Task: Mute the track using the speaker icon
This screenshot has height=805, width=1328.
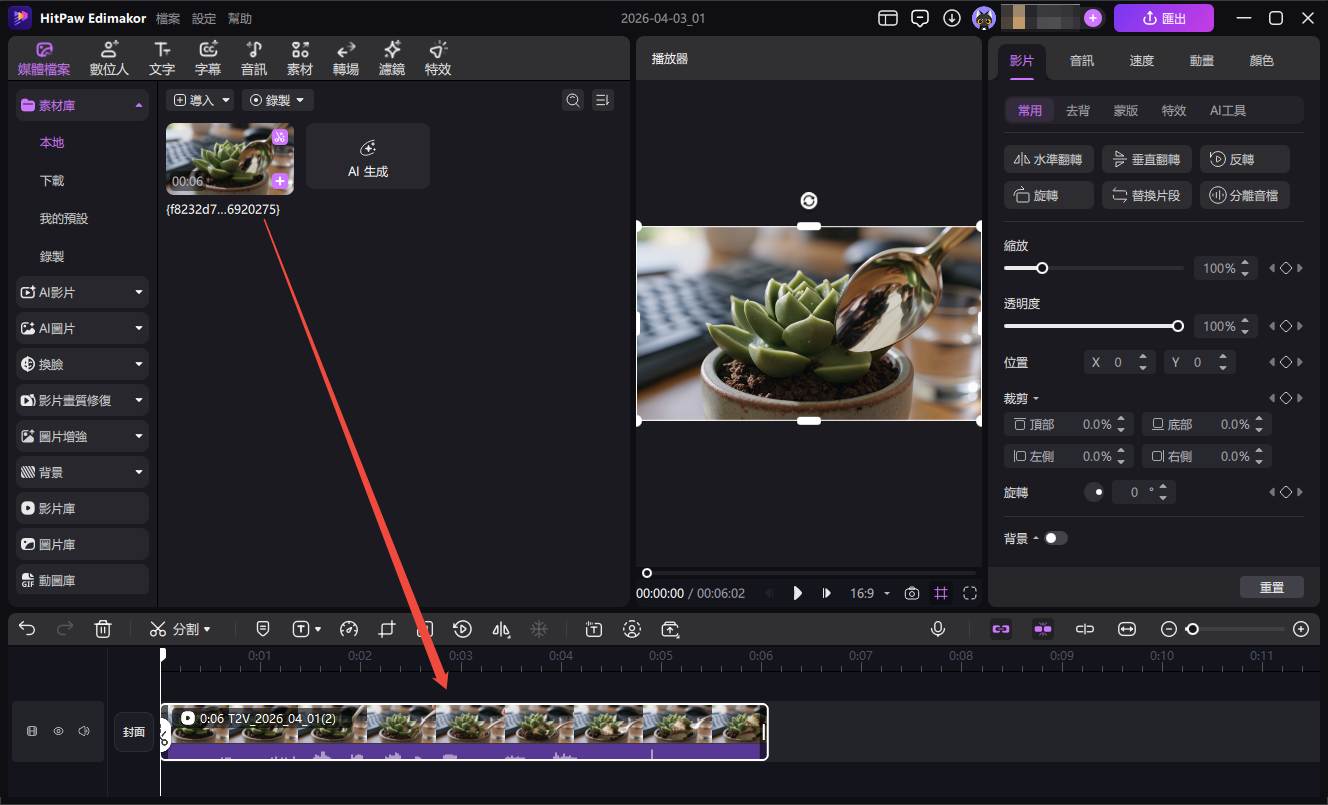Action: (x=84, y=731)
